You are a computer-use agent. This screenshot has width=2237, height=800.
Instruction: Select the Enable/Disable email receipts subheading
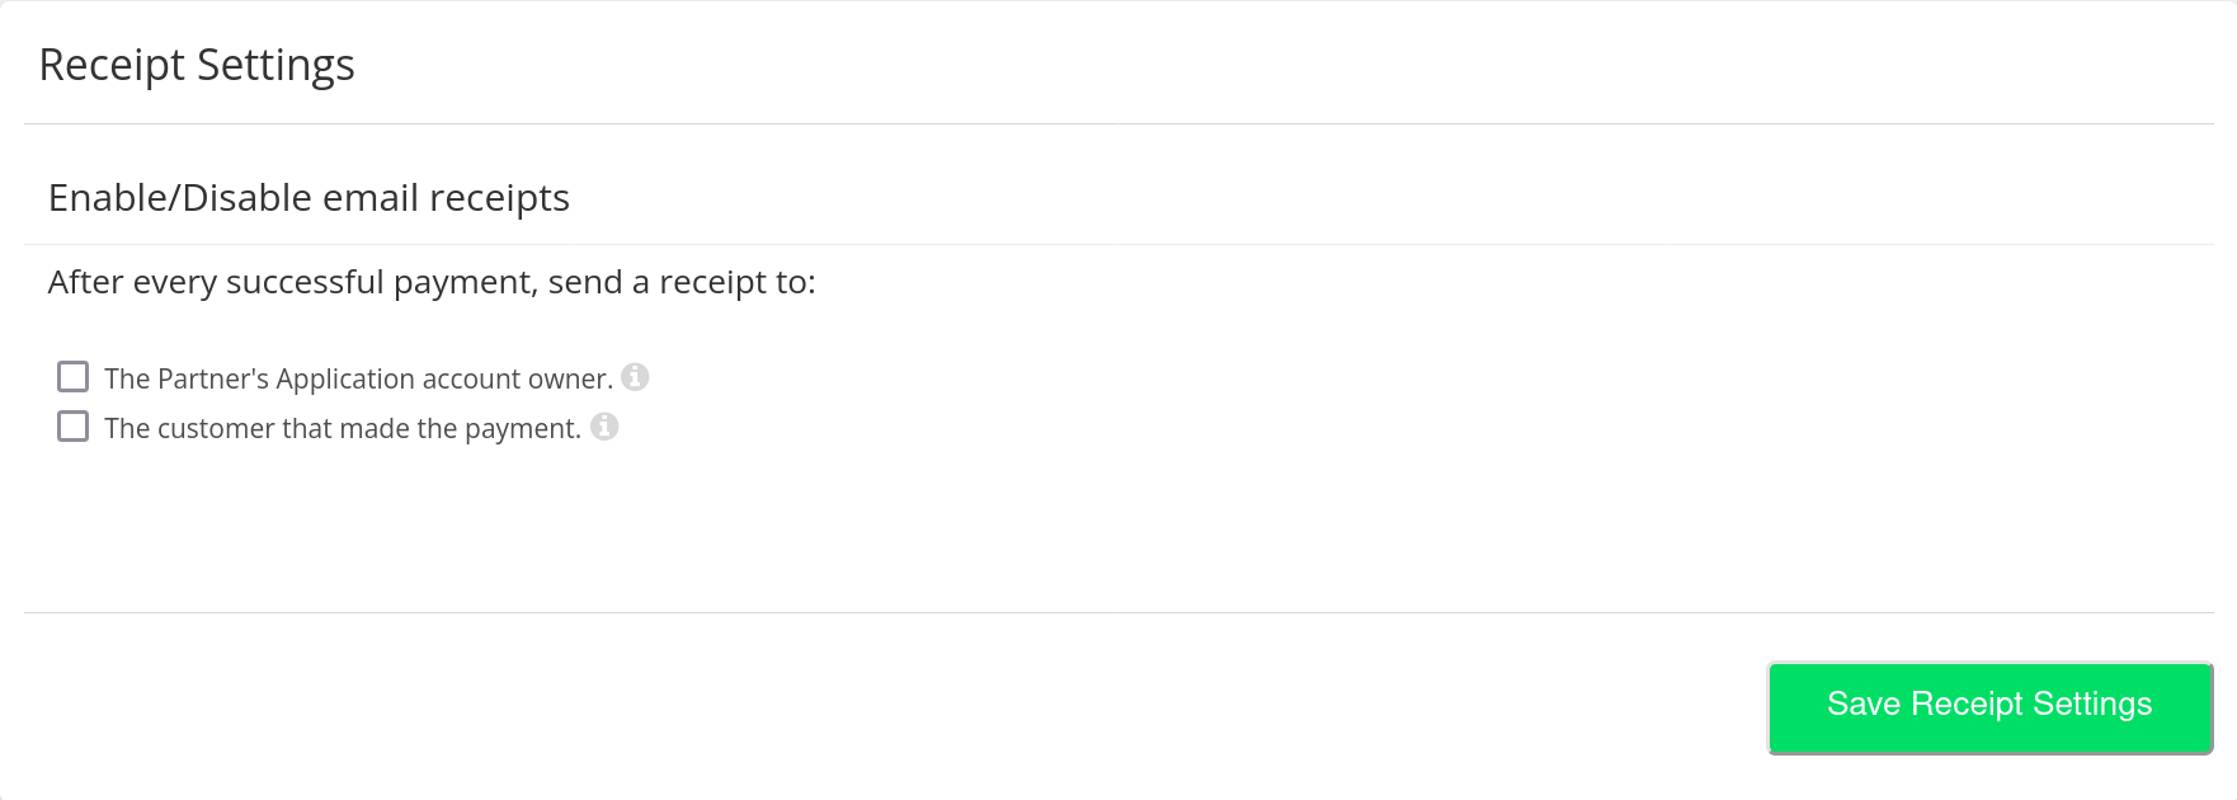308,198
